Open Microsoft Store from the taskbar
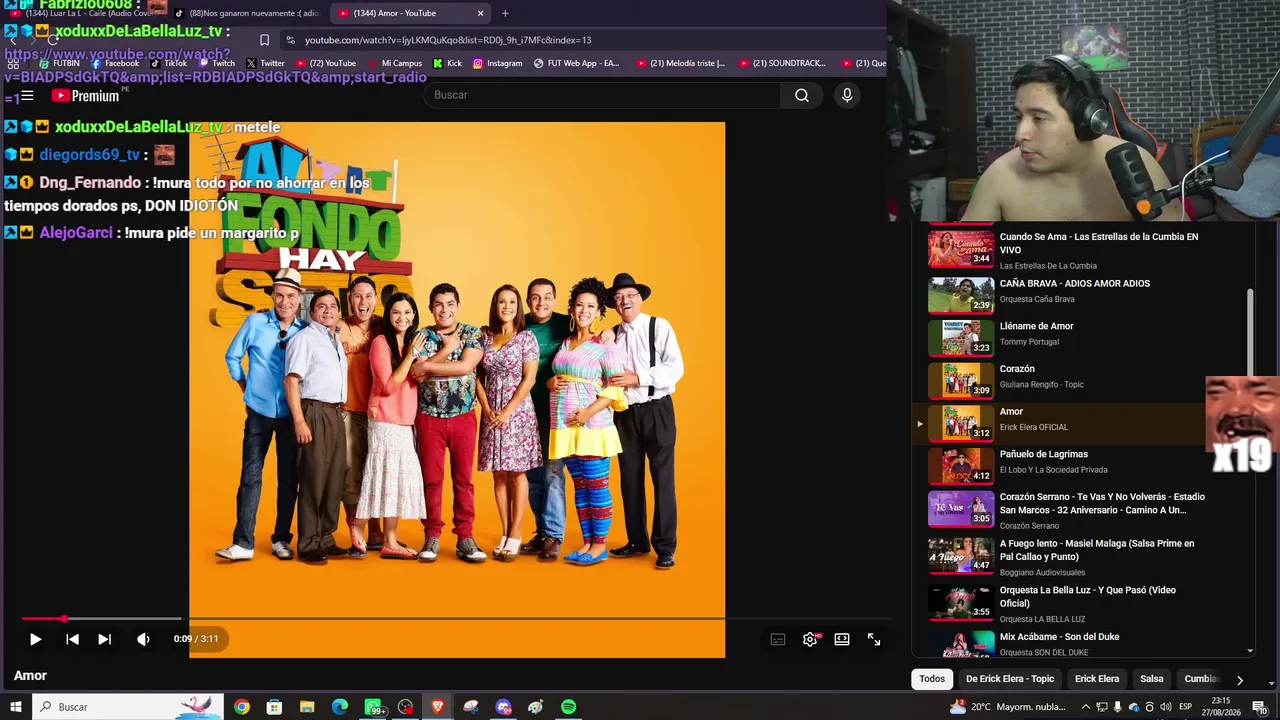Image resolution: width=1280 pixels, height=720 pixels. coord(274,707)
